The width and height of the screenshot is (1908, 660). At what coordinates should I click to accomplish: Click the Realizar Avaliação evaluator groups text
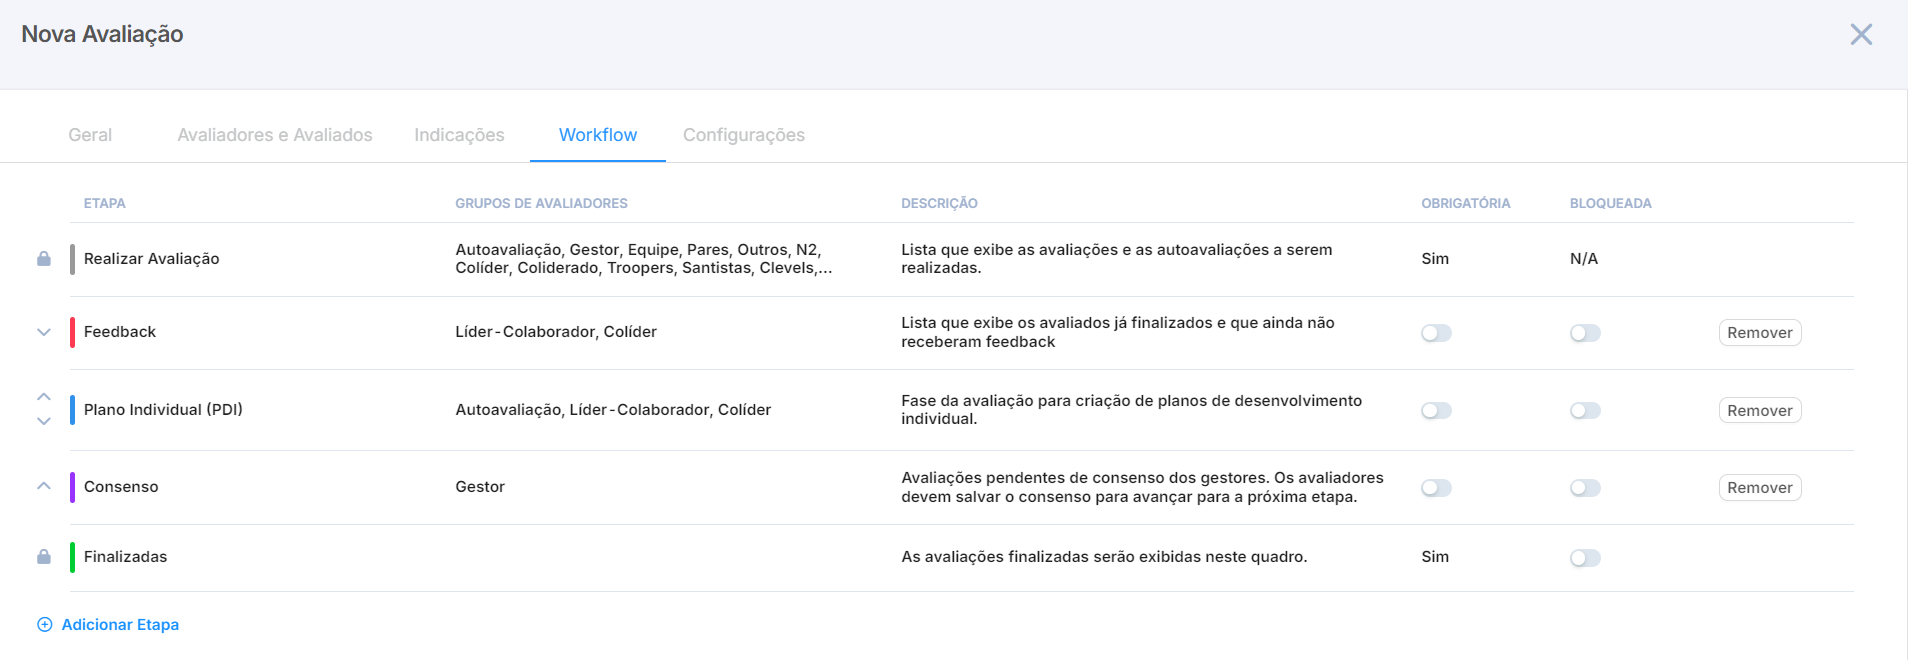(x=643, y=259)
